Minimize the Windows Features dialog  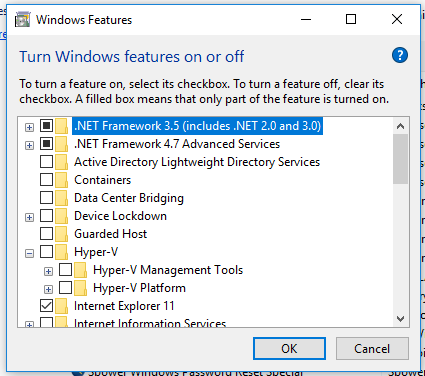[x=306, y=19]
